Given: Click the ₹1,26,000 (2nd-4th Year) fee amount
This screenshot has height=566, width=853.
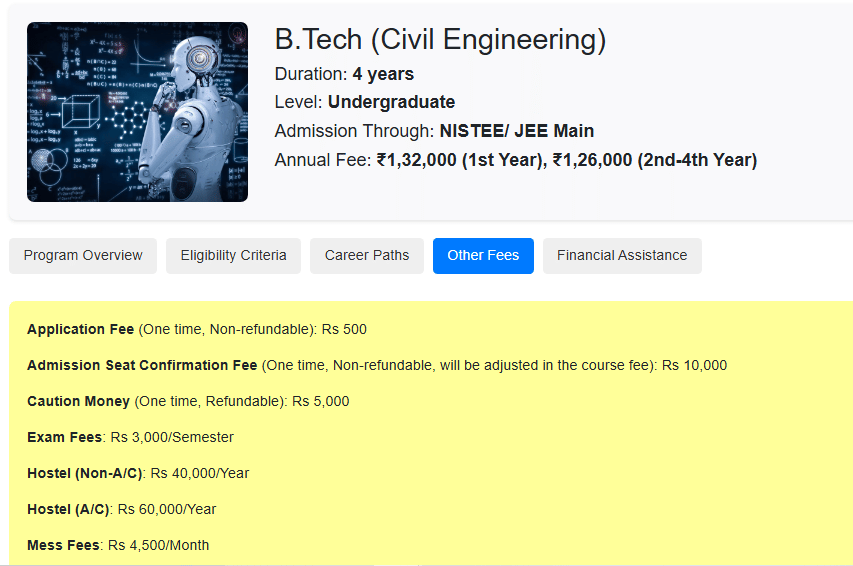Looking at the screenshot, I should tap(656, 160).
